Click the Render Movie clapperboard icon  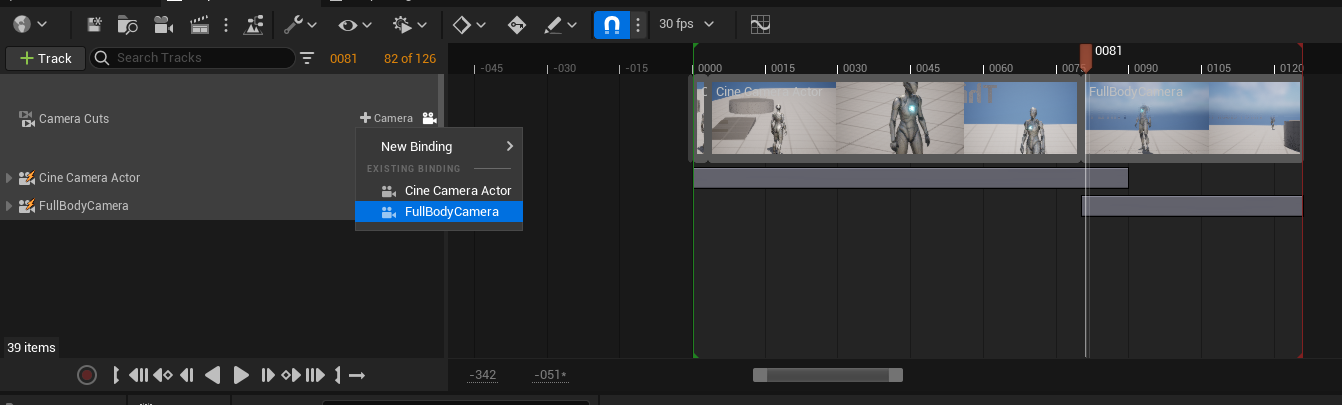[x=198, y=25]
